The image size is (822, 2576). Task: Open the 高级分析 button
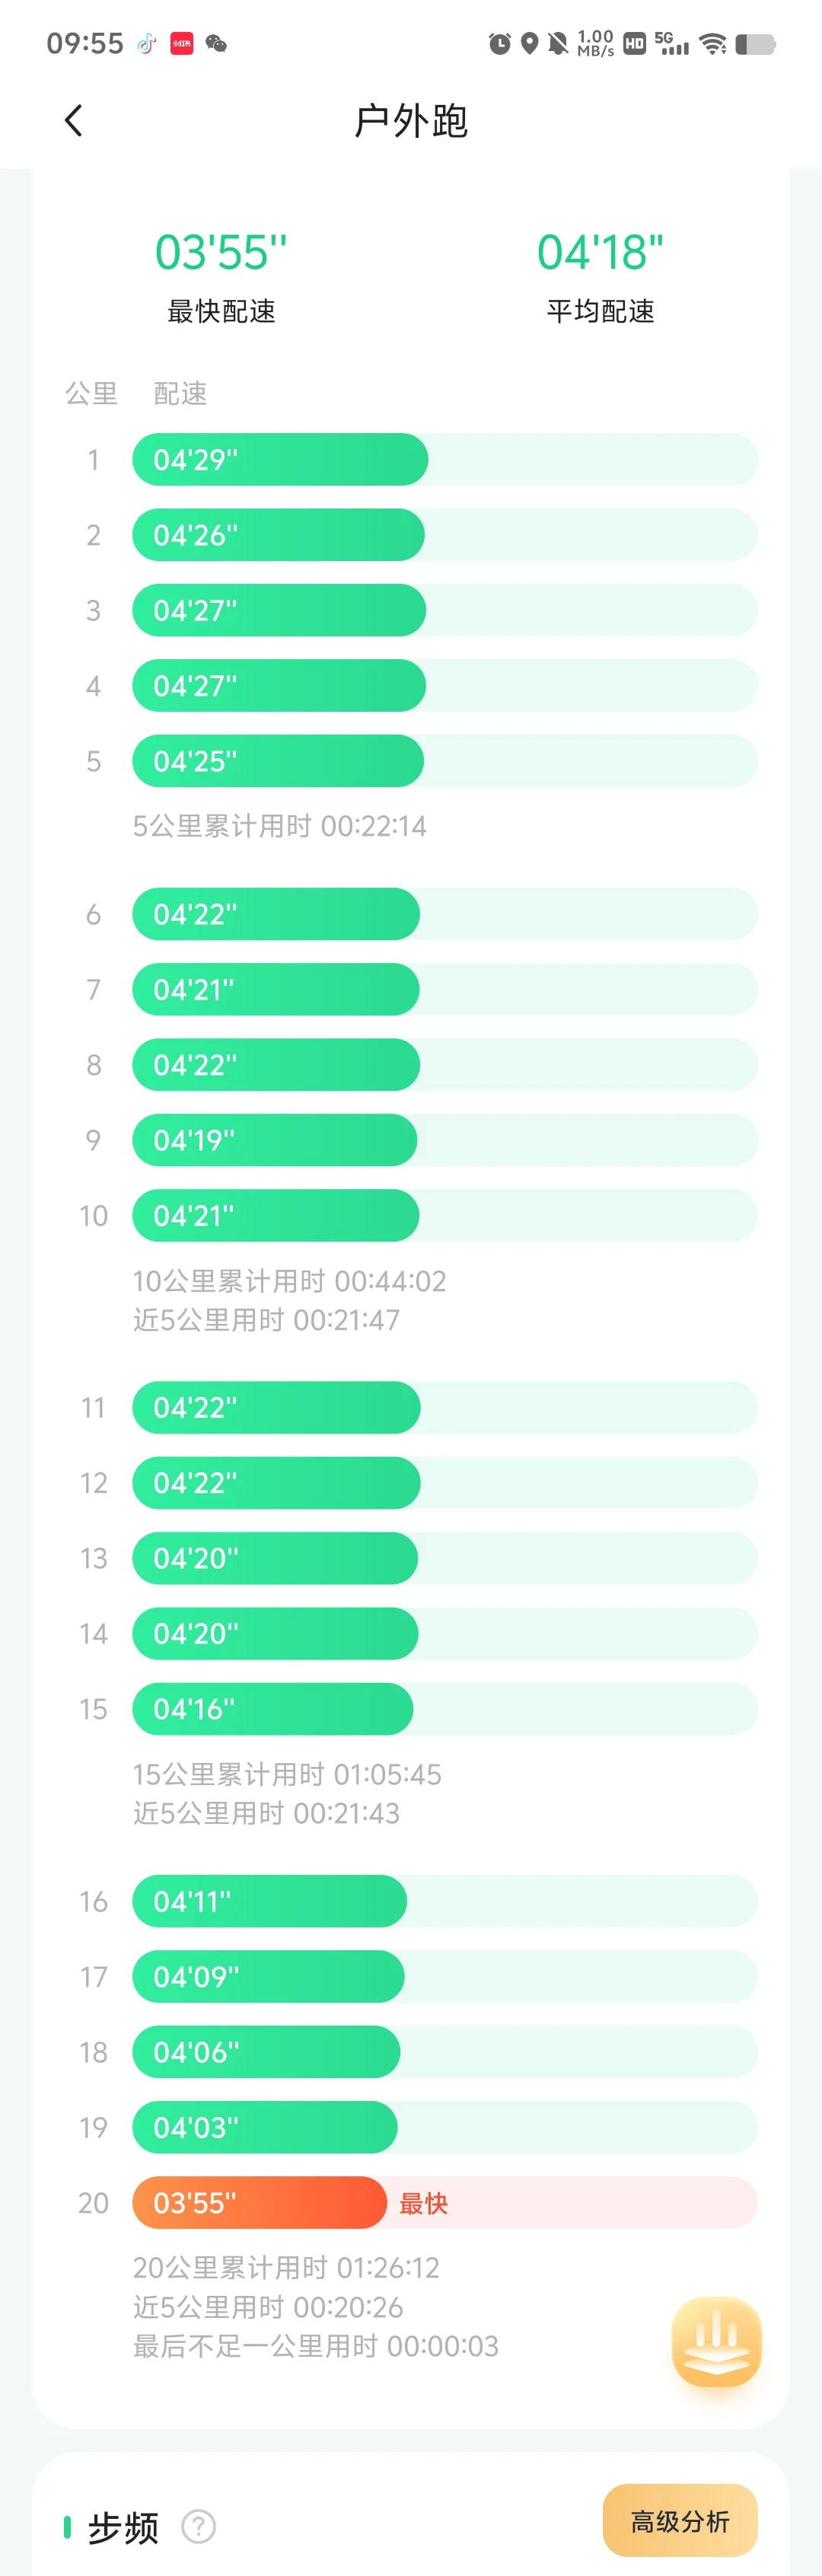coord(680,2521)
